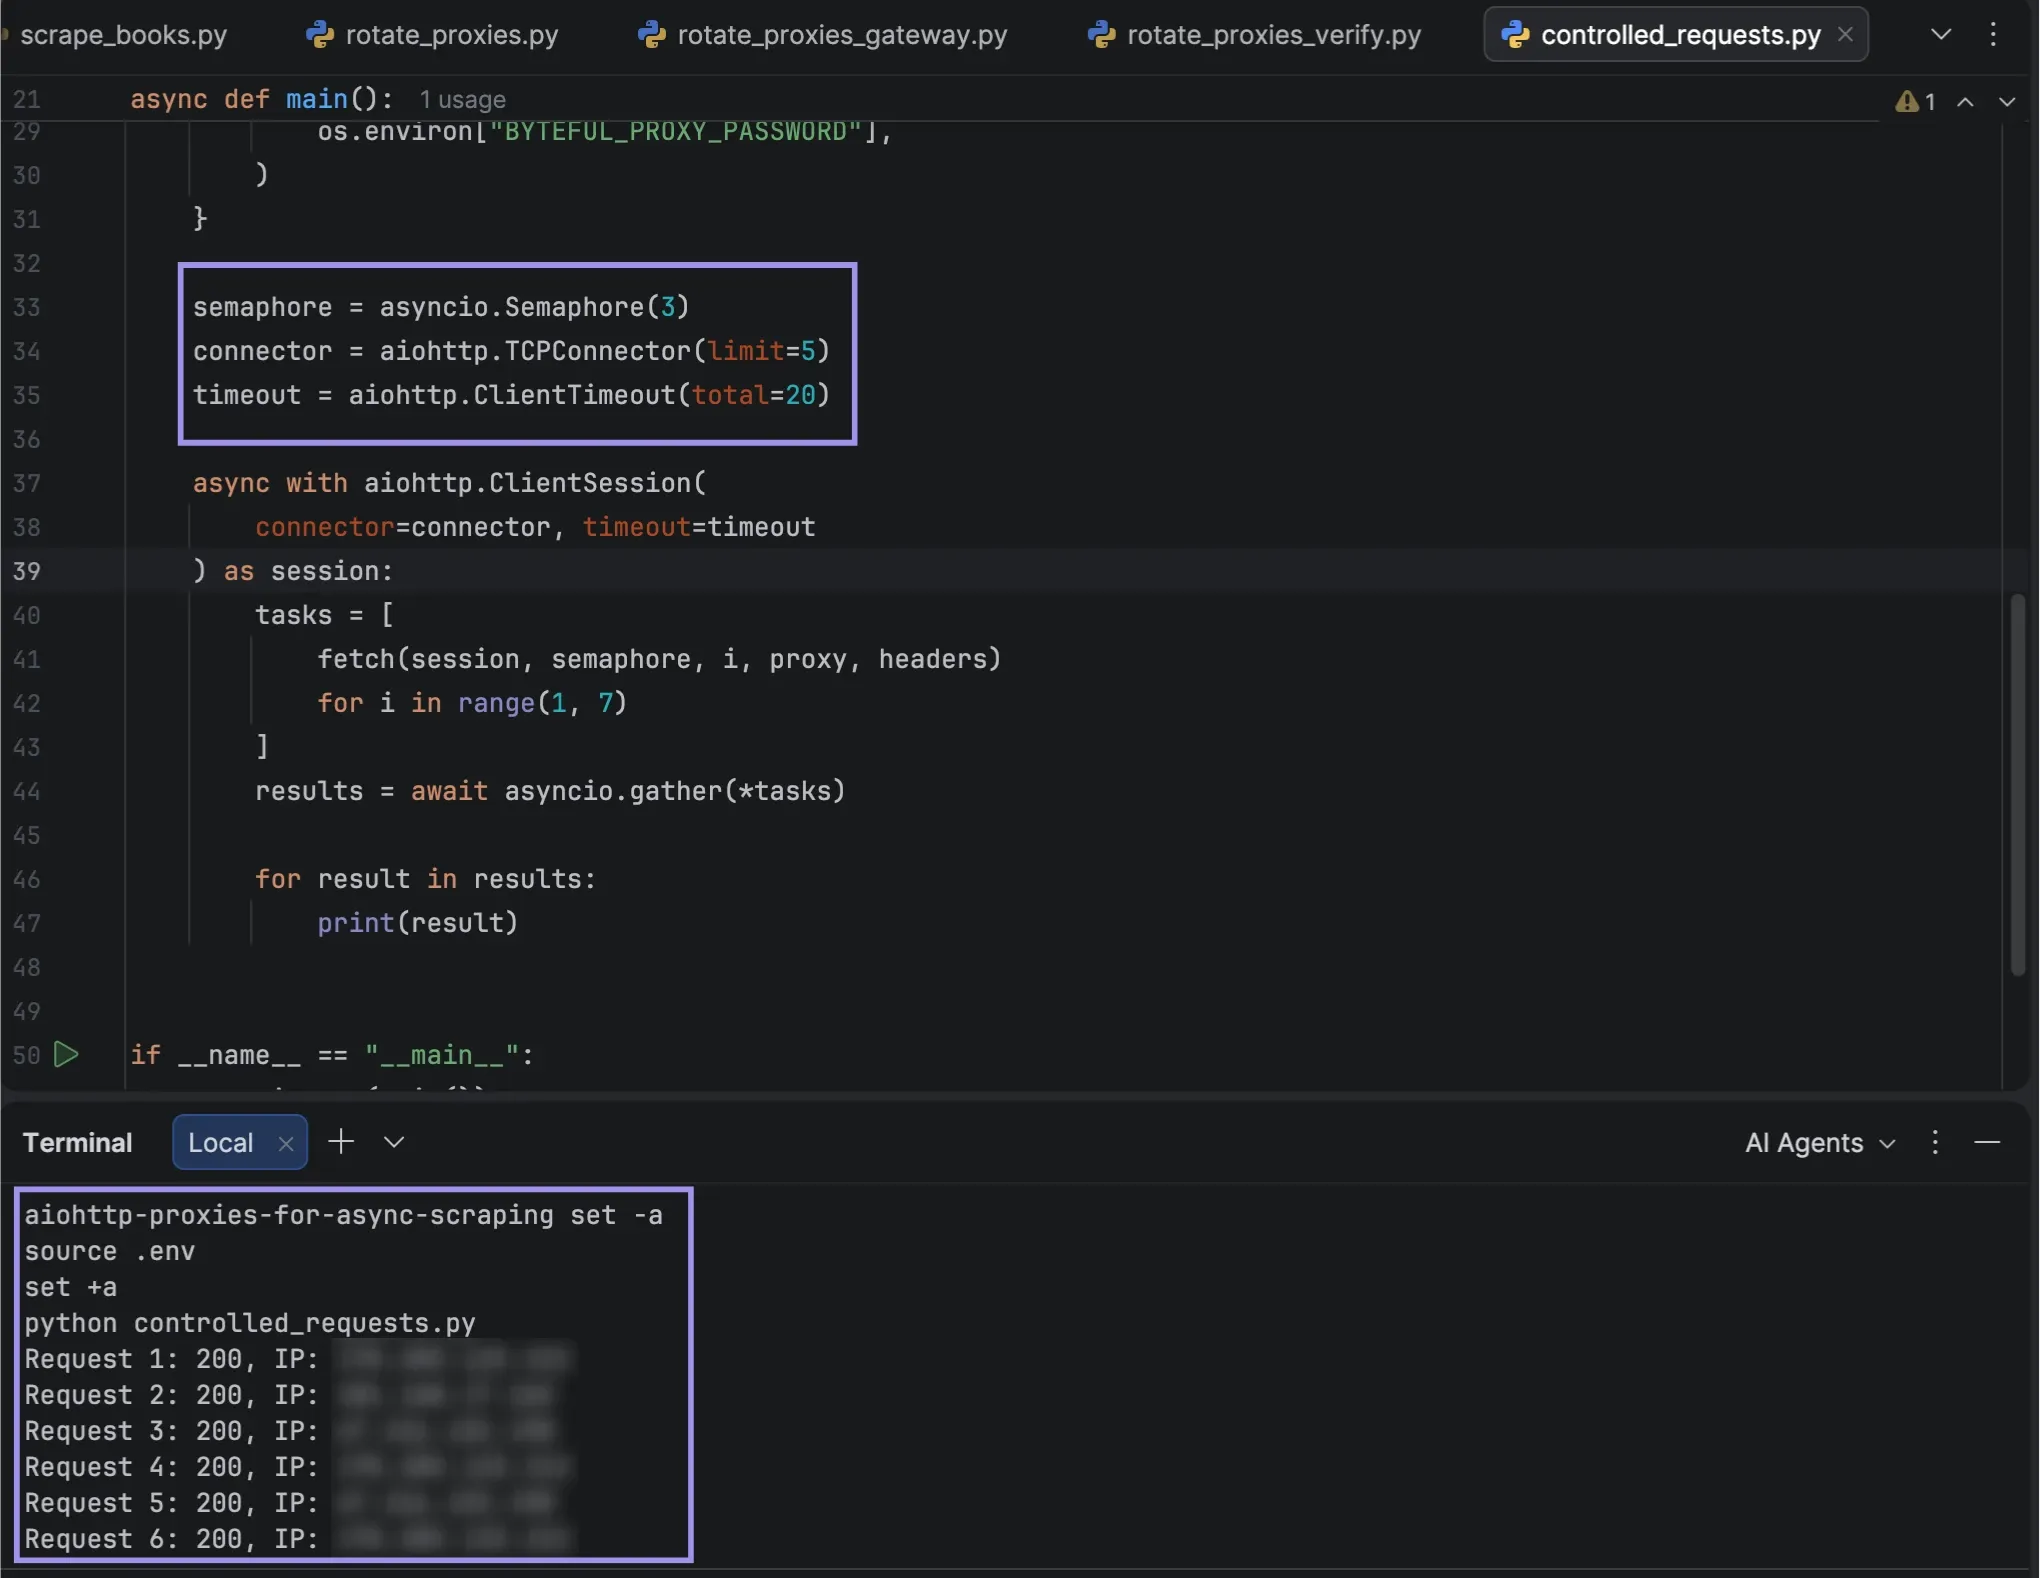Open the scrape_books.py tab
Viewport: 2040px width, 1578px height.
click(x=122, y=35)
